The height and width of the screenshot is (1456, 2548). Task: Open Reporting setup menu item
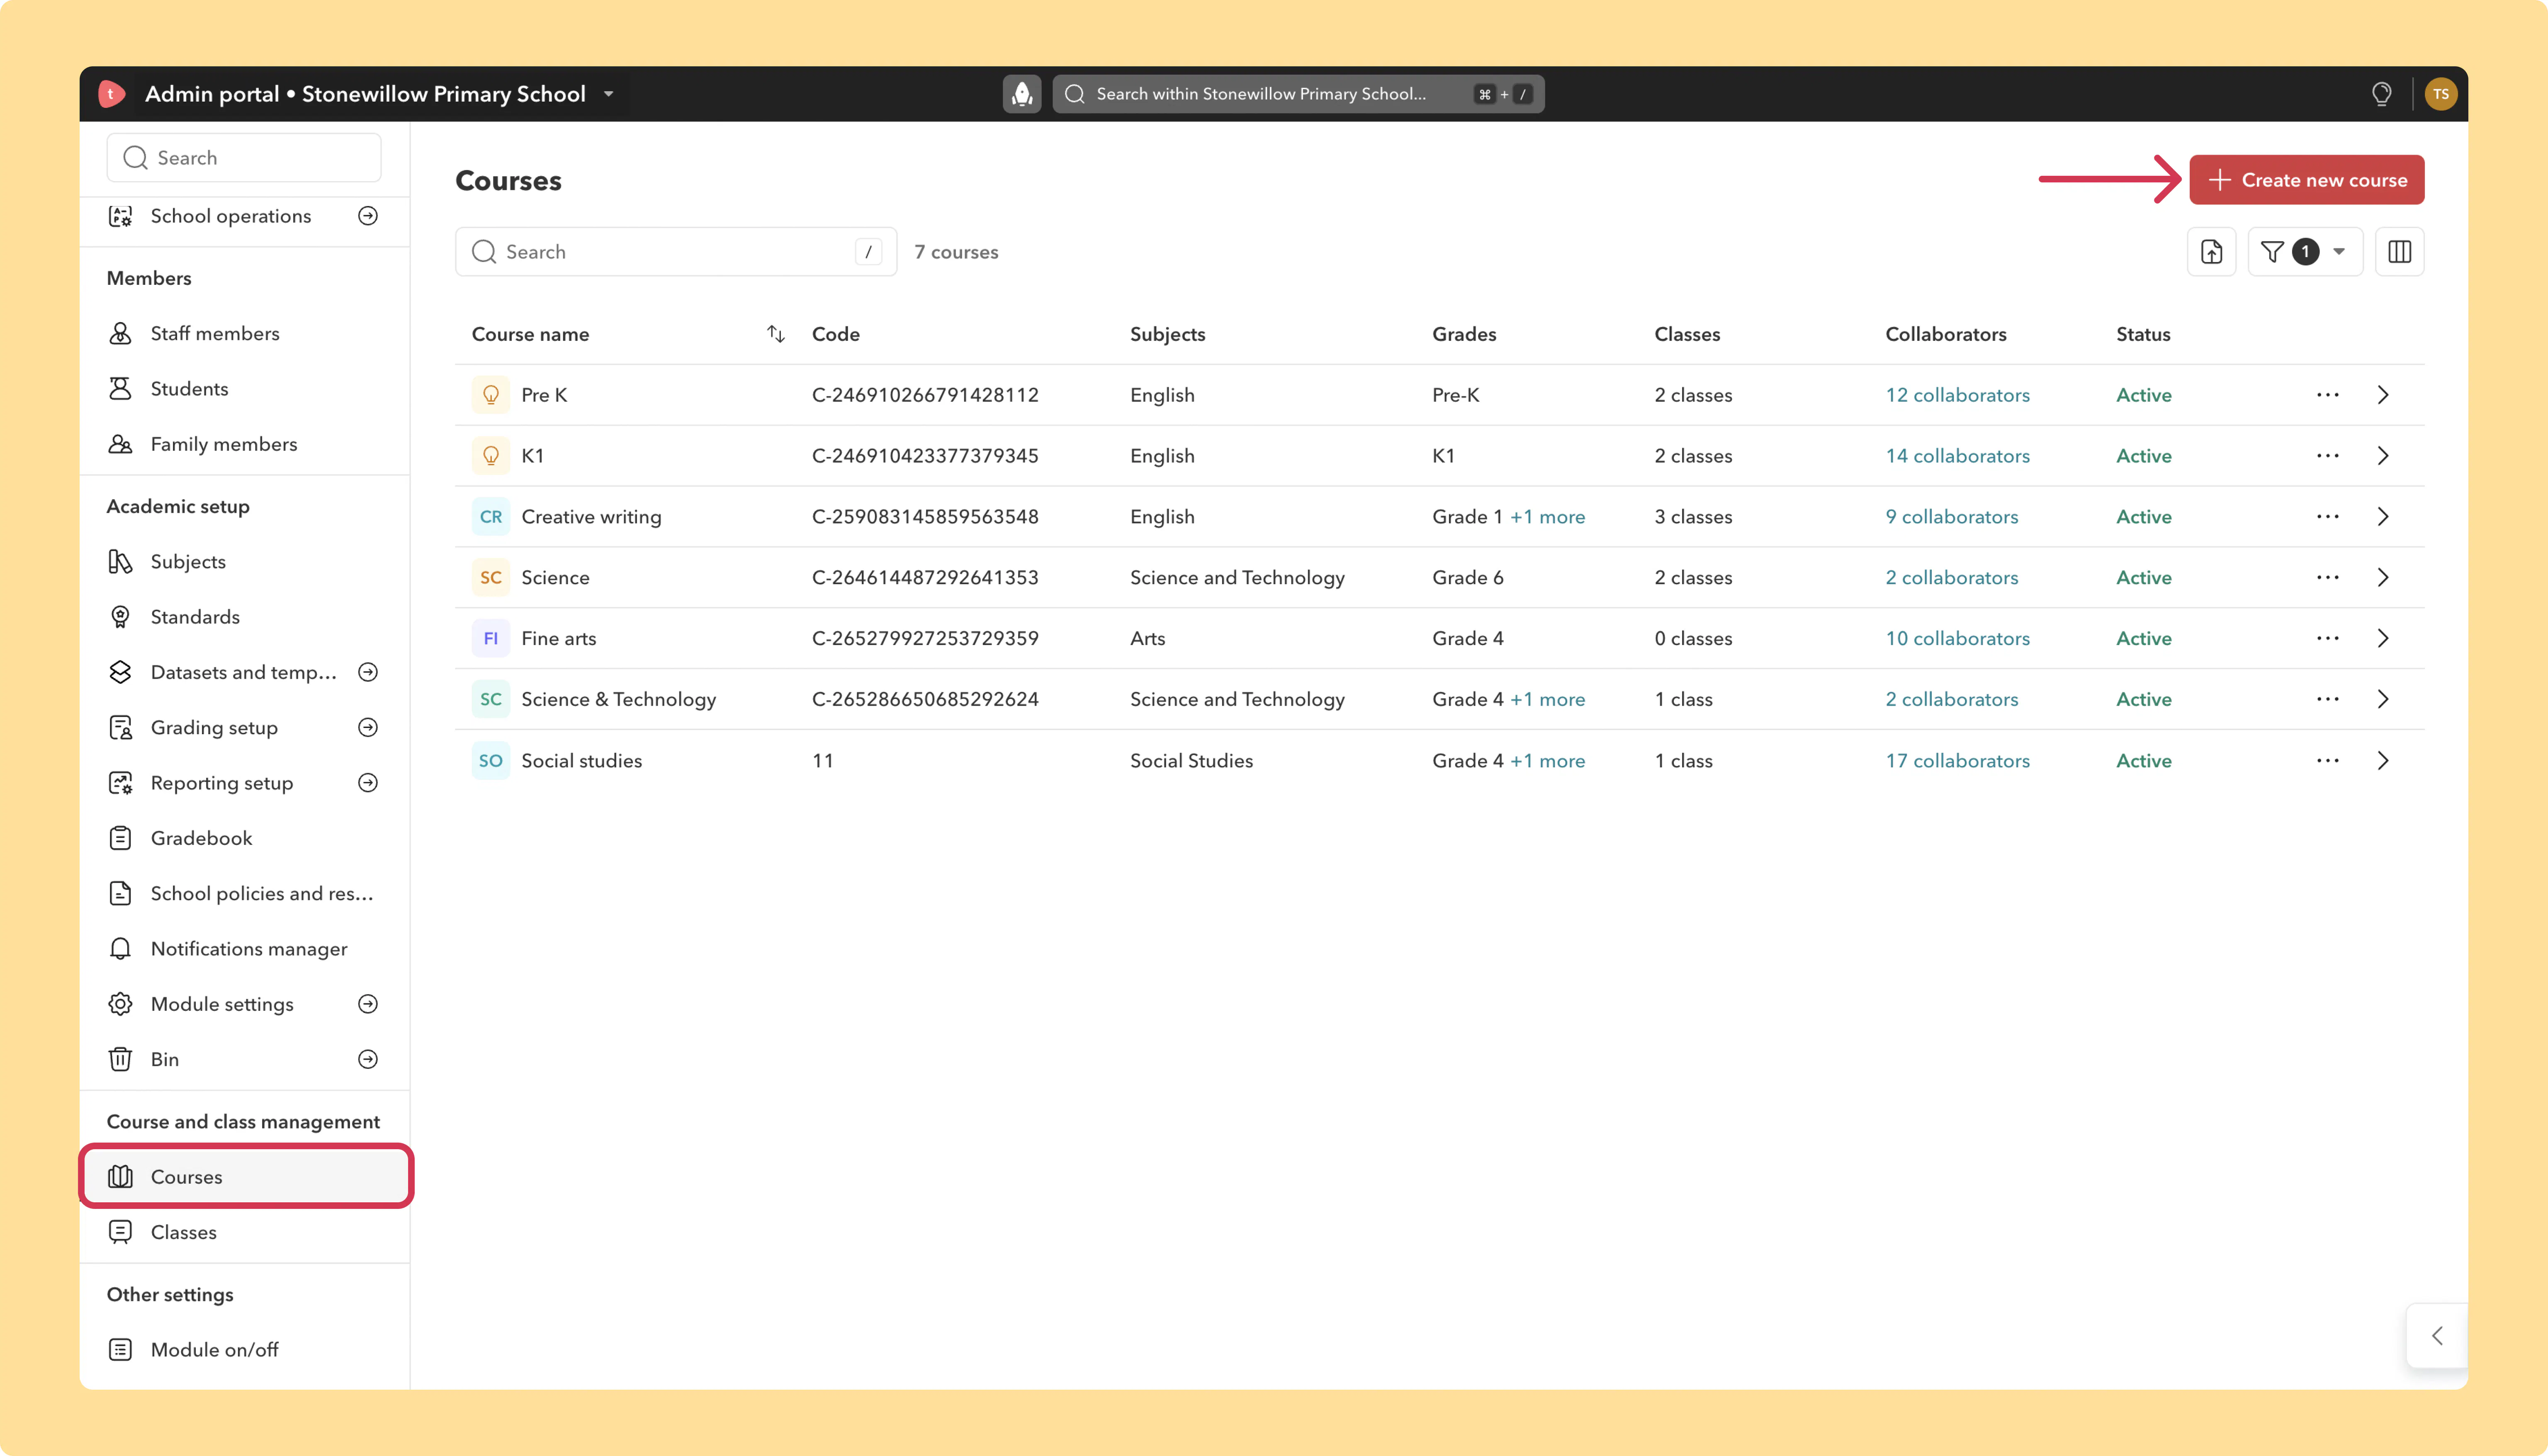[x=244, y=783]
